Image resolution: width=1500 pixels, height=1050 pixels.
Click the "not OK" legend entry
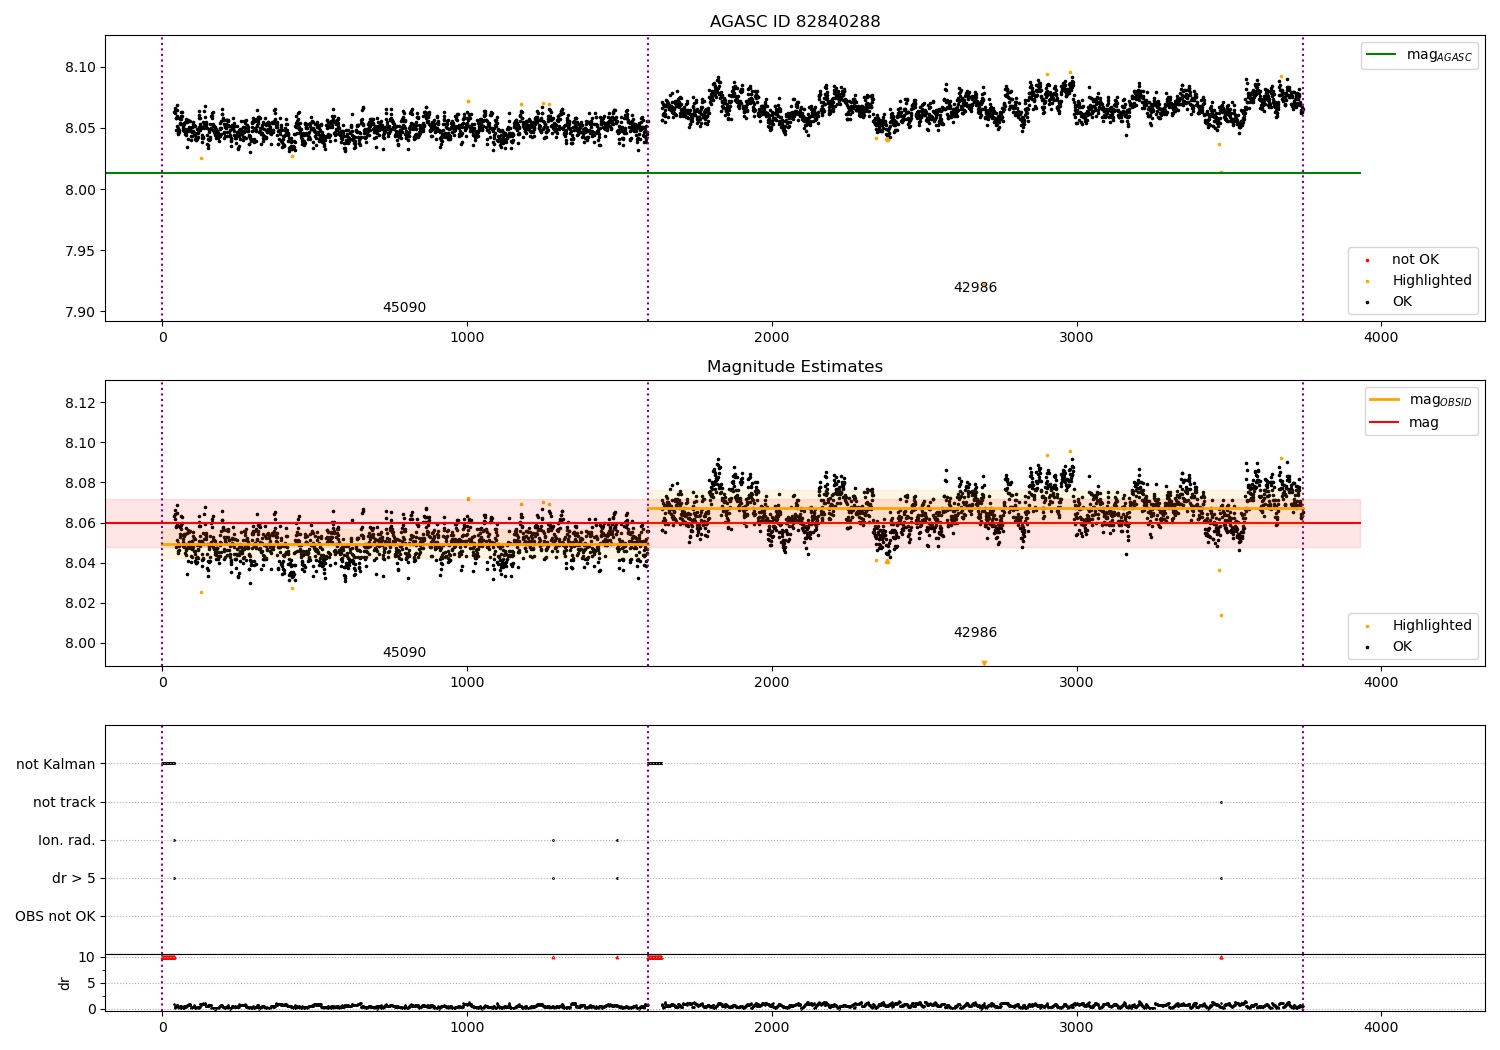tap(1415, 259)
